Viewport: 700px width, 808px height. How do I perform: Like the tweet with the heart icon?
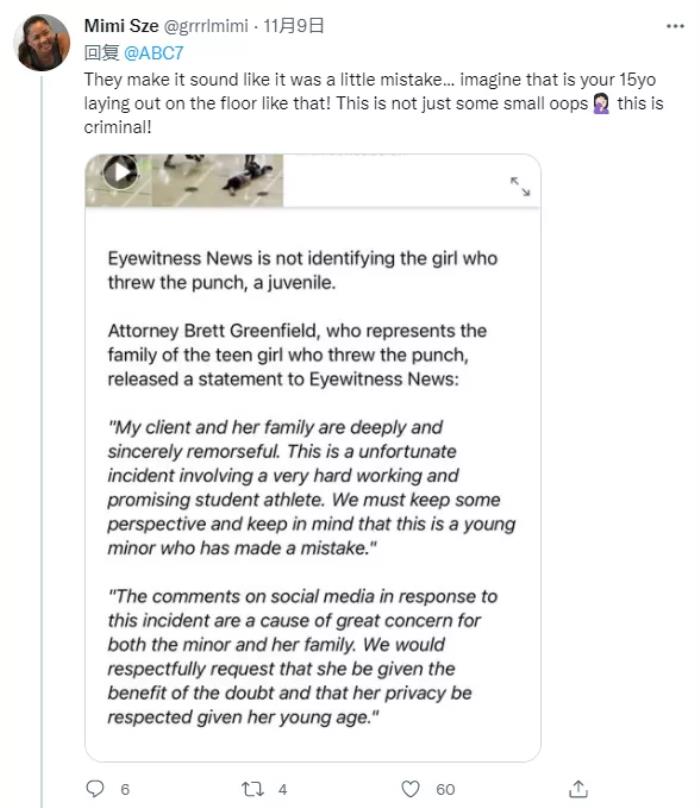point(415,789)
